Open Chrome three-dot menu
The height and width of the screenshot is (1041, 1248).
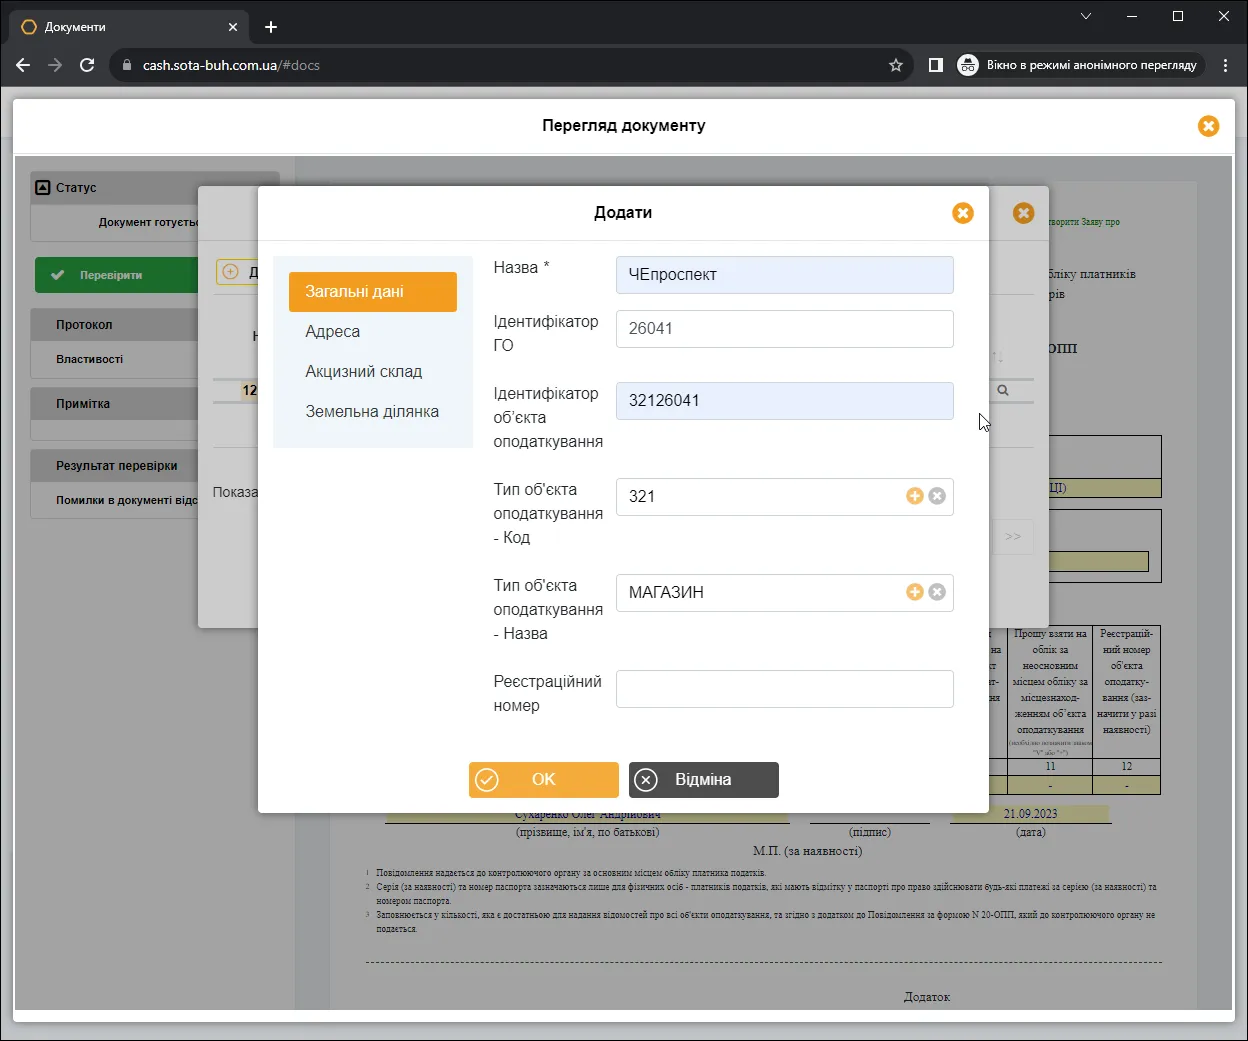click(x=1226, y=65)
